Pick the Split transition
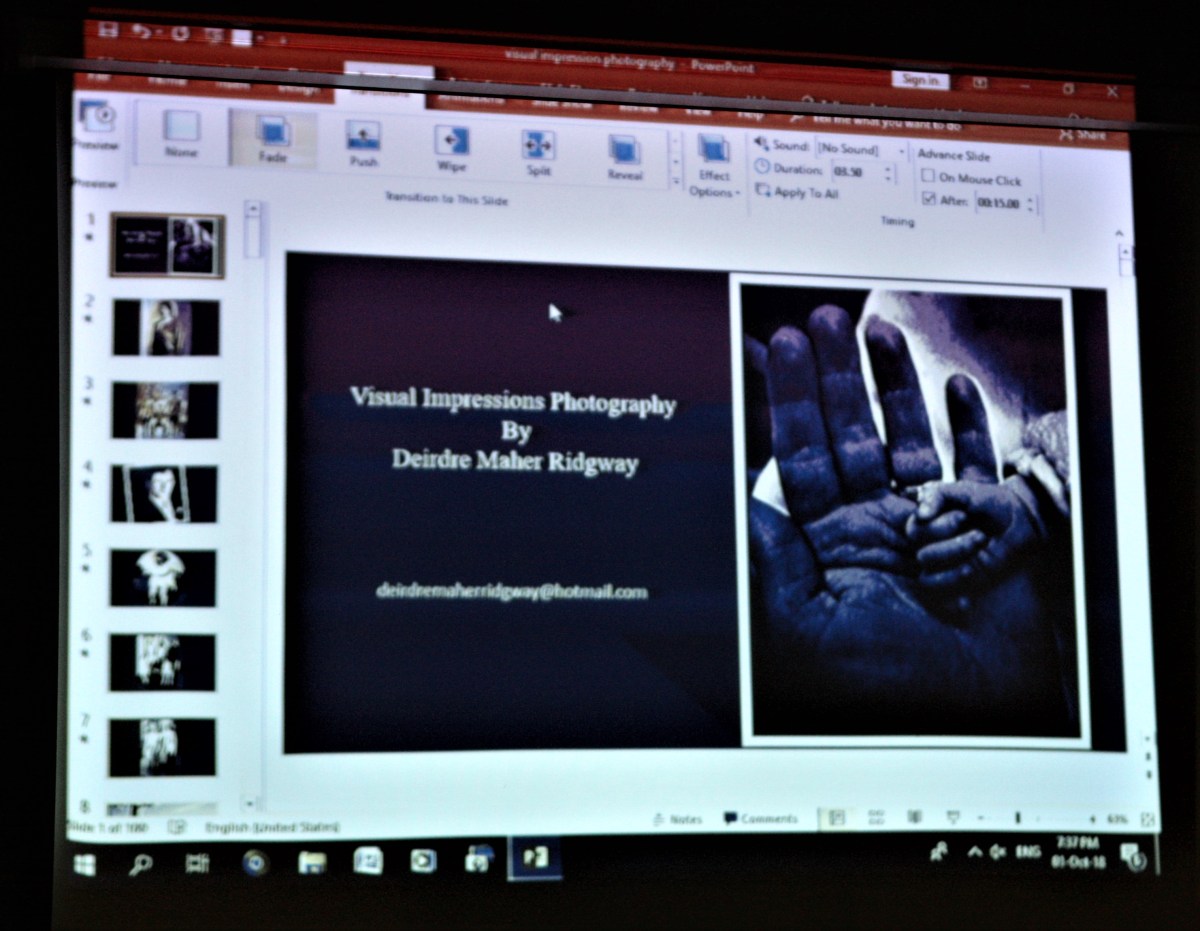The image size is (1200, 931). 538,151
